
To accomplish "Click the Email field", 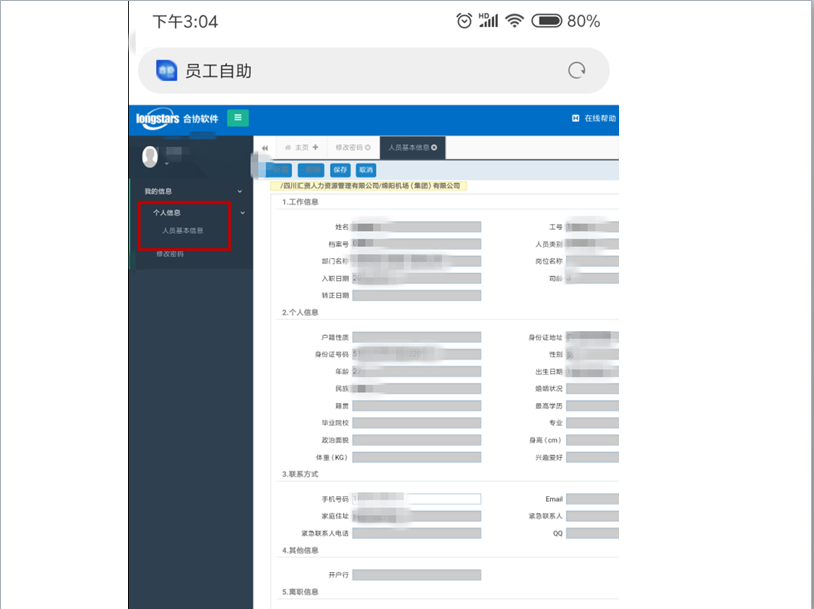I will coord(592,499).
